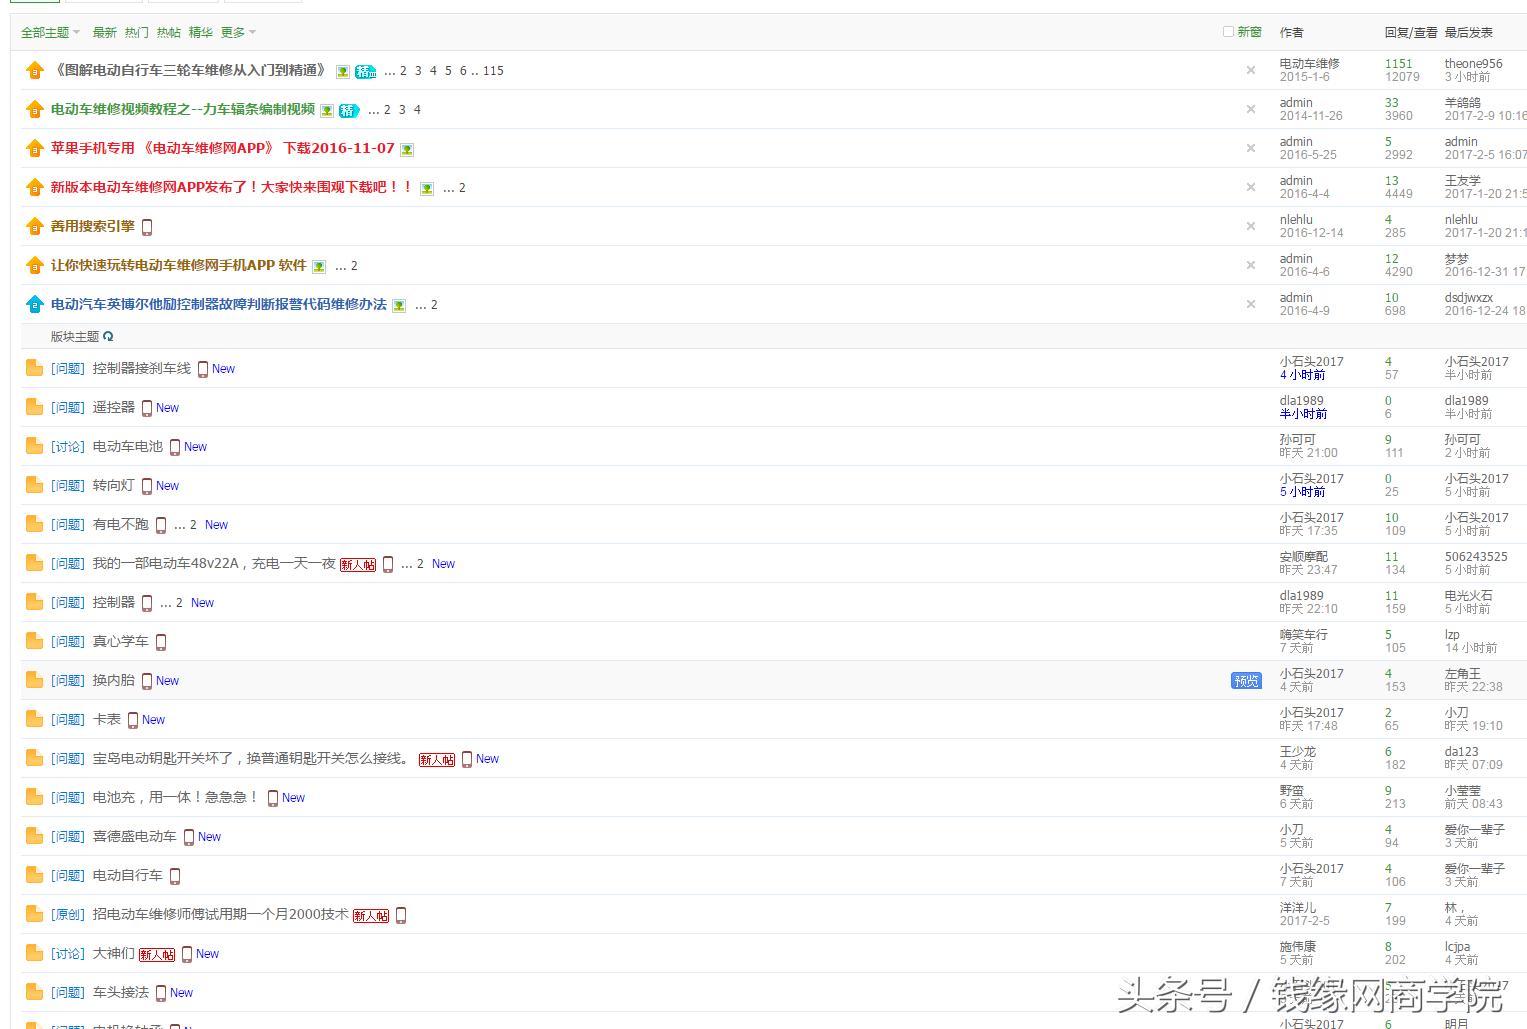This screenshot has height=1029, width=1527.
Task: Dismiss the 苹果手机专用 APP sticky with the × icon
Action: point(1250,148)
